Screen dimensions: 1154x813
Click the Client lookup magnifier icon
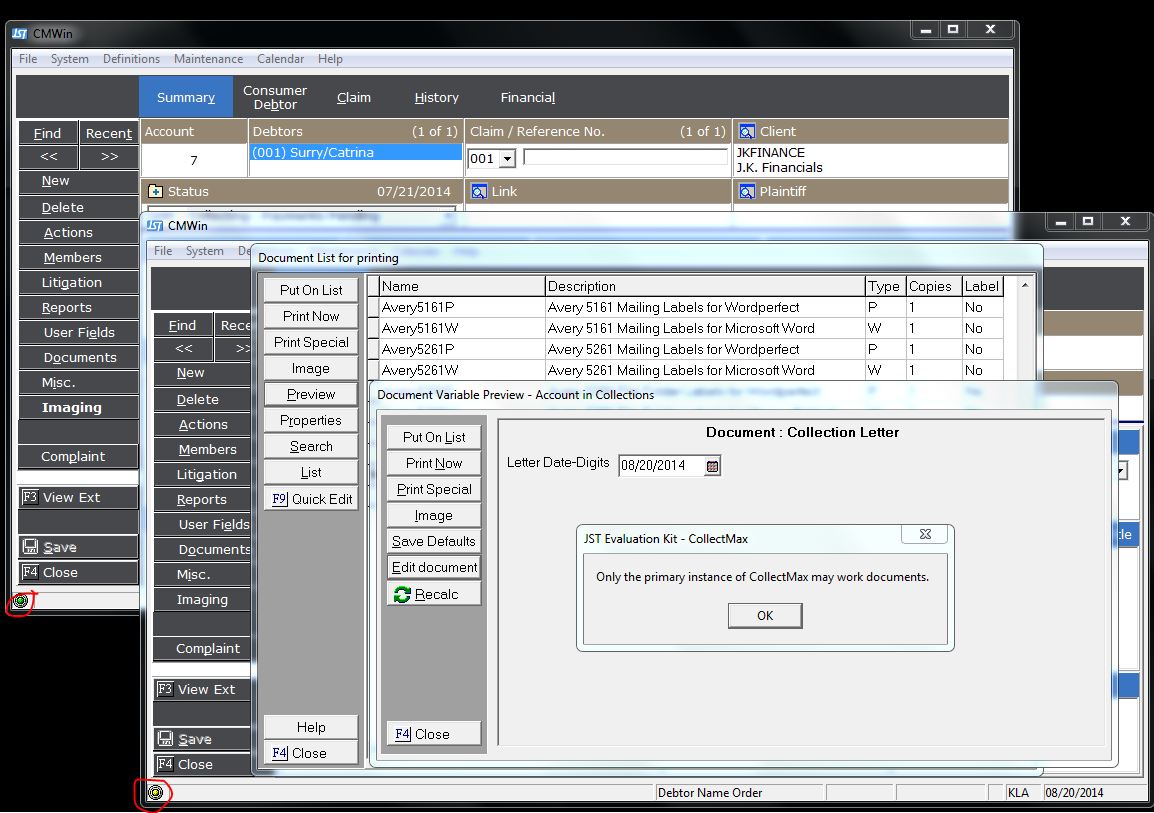746,132
